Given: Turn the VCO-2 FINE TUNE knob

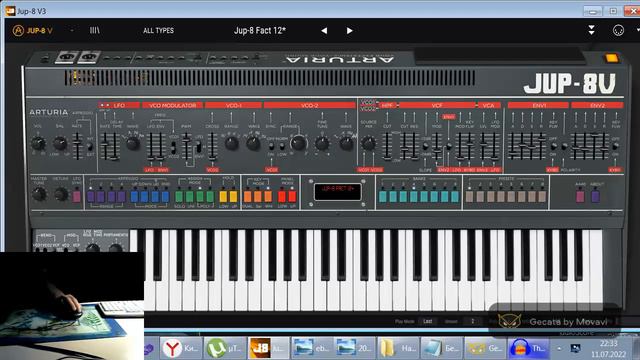Looking at the screenshot, I should (322, 143).
